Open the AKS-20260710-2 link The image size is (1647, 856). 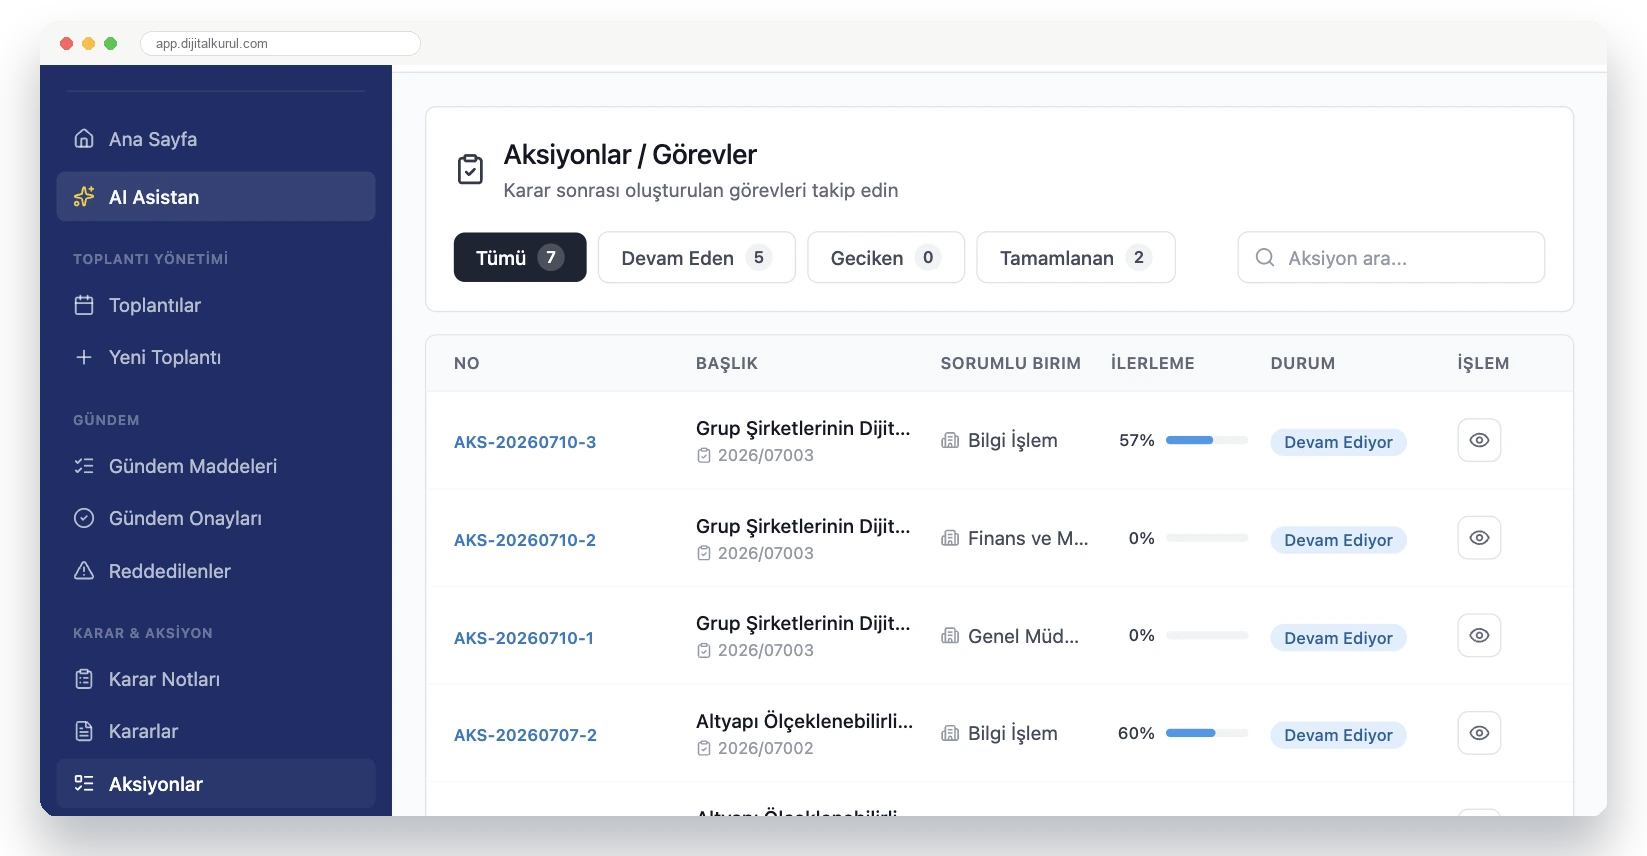[x=525, y=540]
